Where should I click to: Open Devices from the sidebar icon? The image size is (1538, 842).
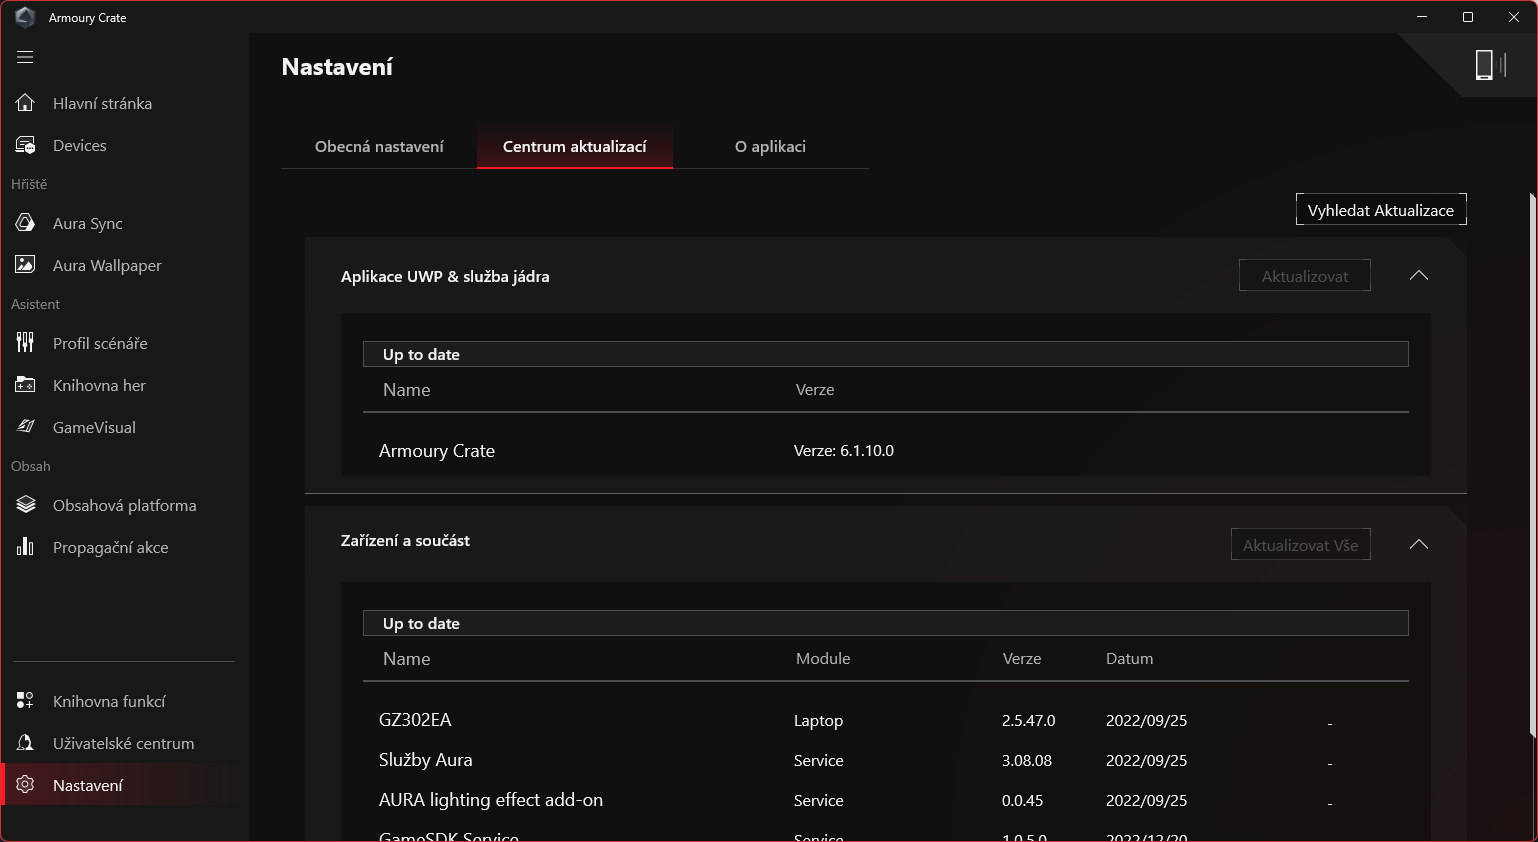coord(25,145)
